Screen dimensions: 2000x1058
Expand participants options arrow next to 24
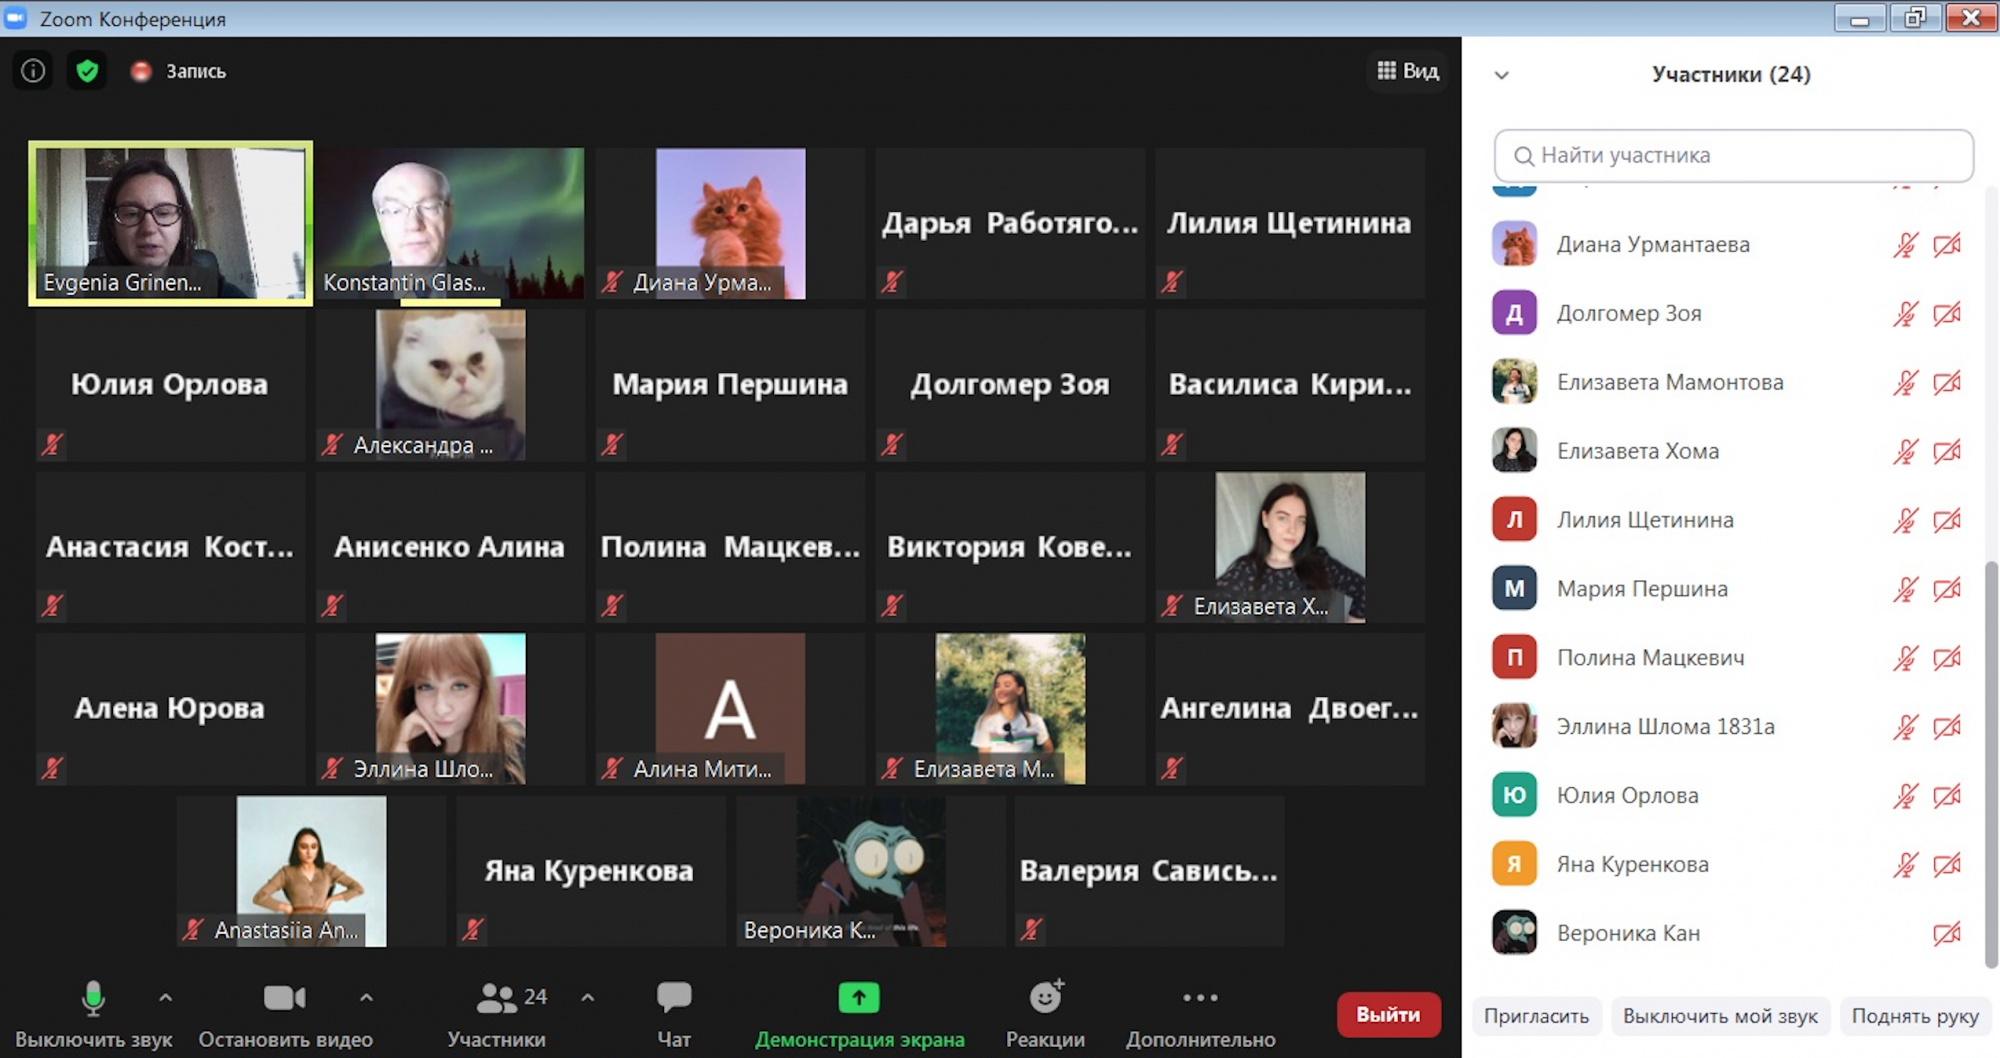[588, 997]
